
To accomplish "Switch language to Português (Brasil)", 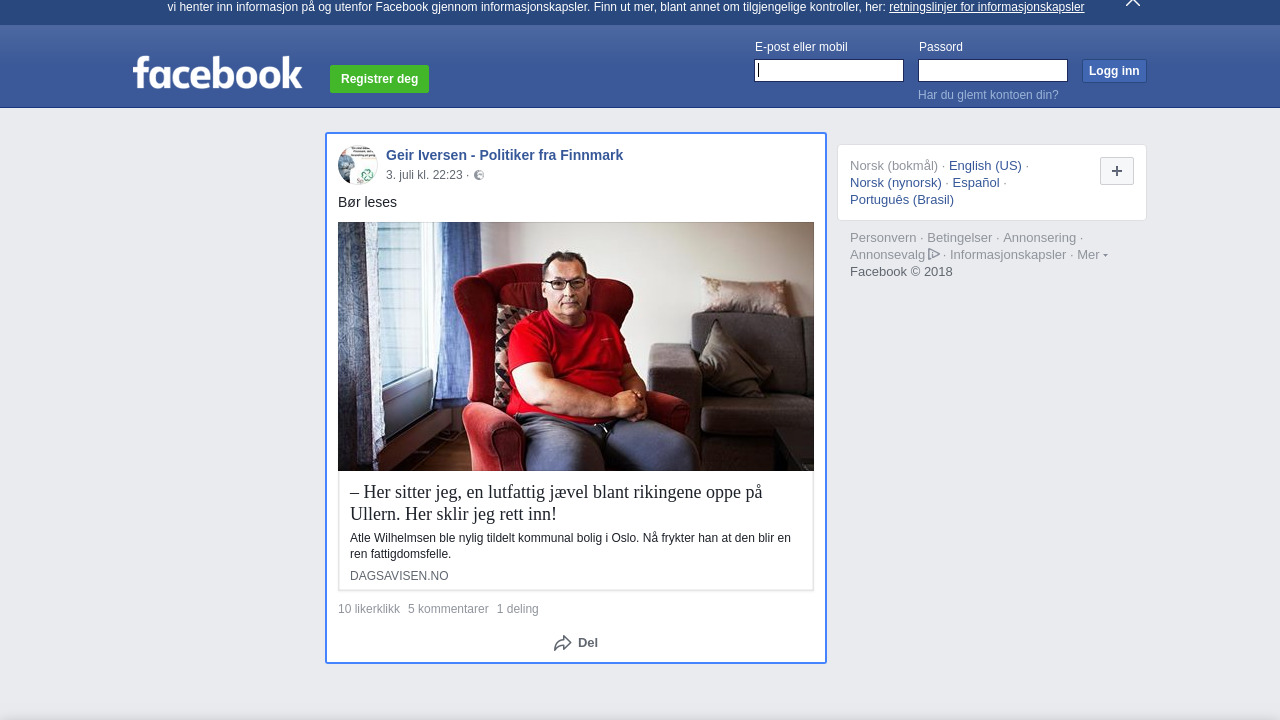I will pyautogui.click(x=902, y=200).
